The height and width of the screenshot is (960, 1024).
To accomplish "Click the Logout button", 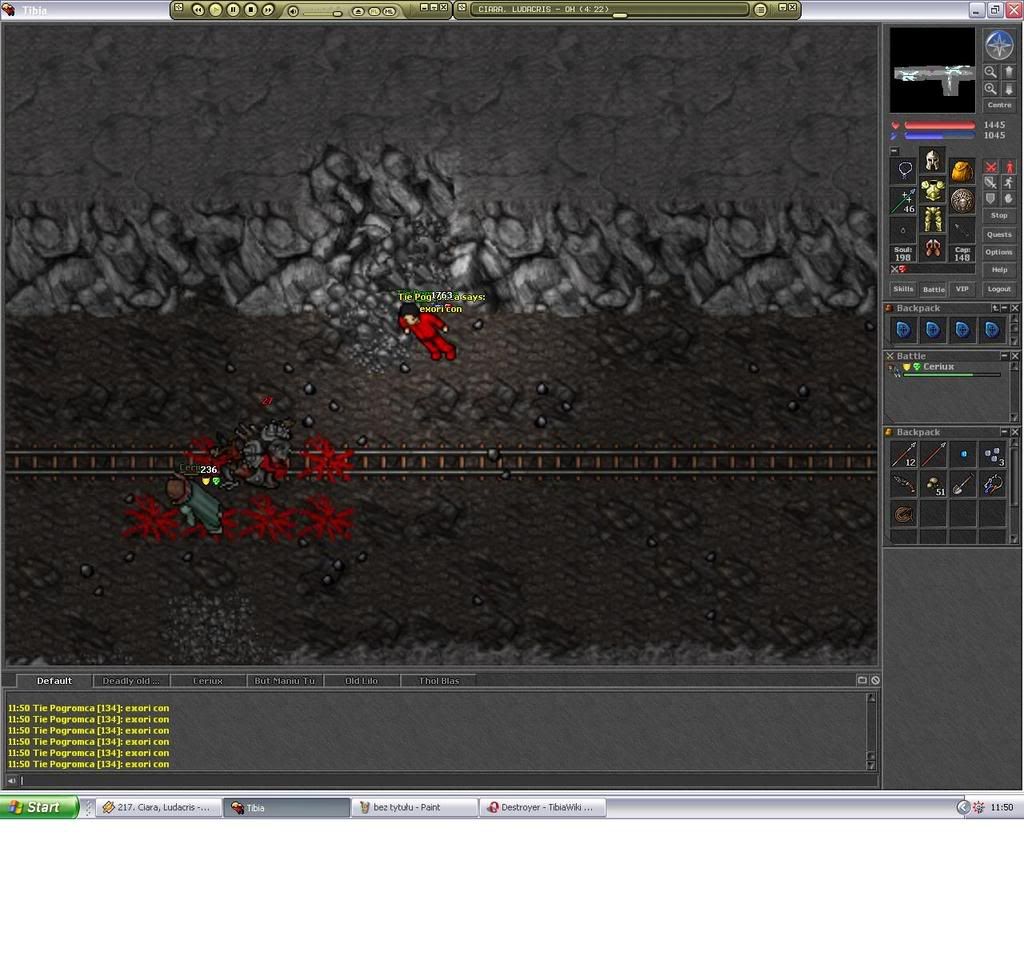I will 999,289.
